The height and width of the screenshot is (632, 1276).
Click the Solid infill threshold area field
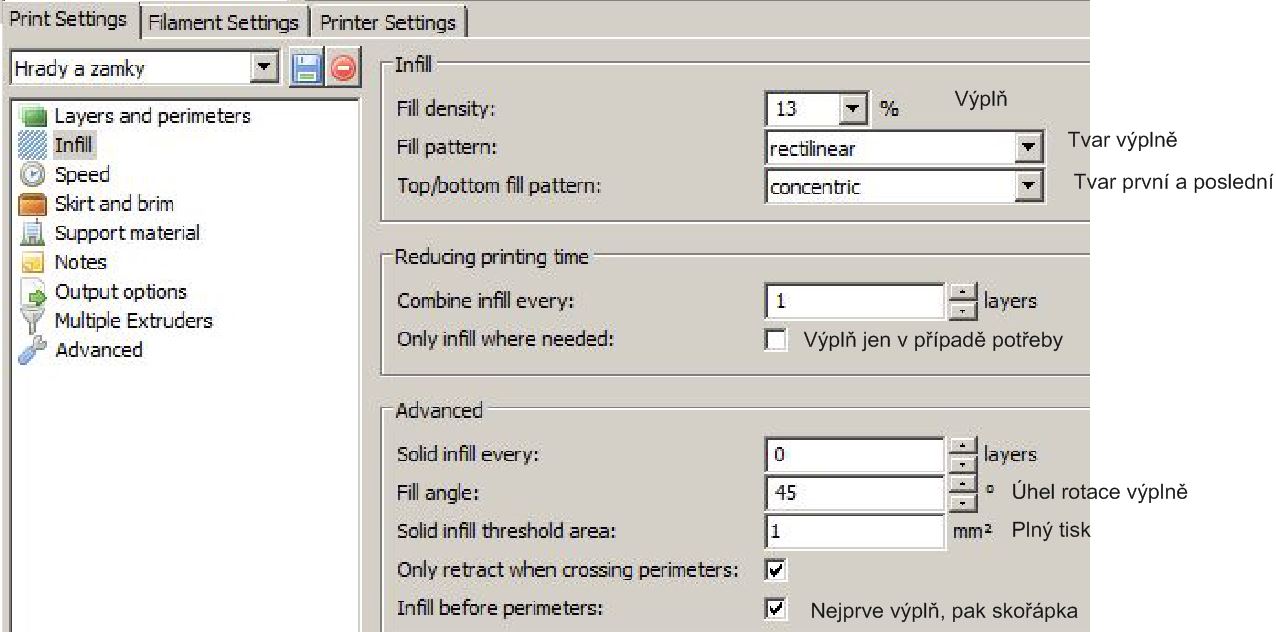854,531
